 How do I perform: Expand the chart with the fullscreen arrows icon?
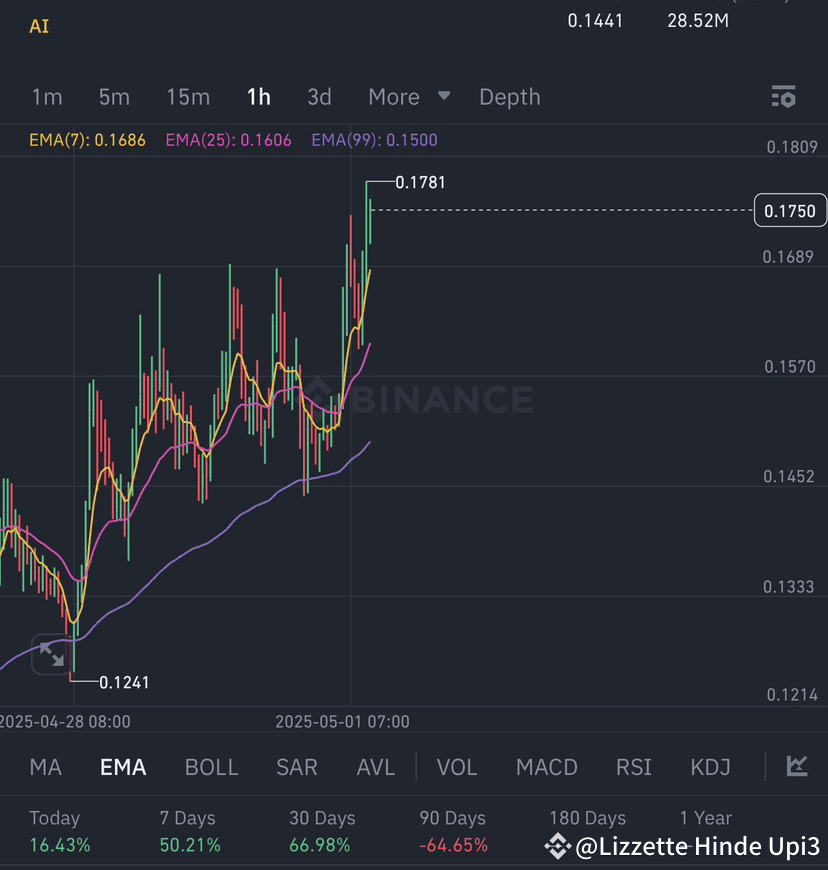tap(50, 654)
